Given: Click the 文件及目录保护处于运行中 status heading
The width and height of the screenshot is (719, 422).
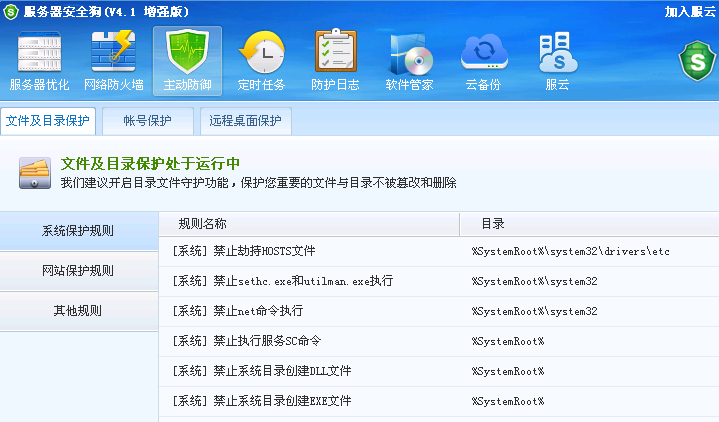Looking at the screenshot, I should pyautogui.click(x=150, y=164).
